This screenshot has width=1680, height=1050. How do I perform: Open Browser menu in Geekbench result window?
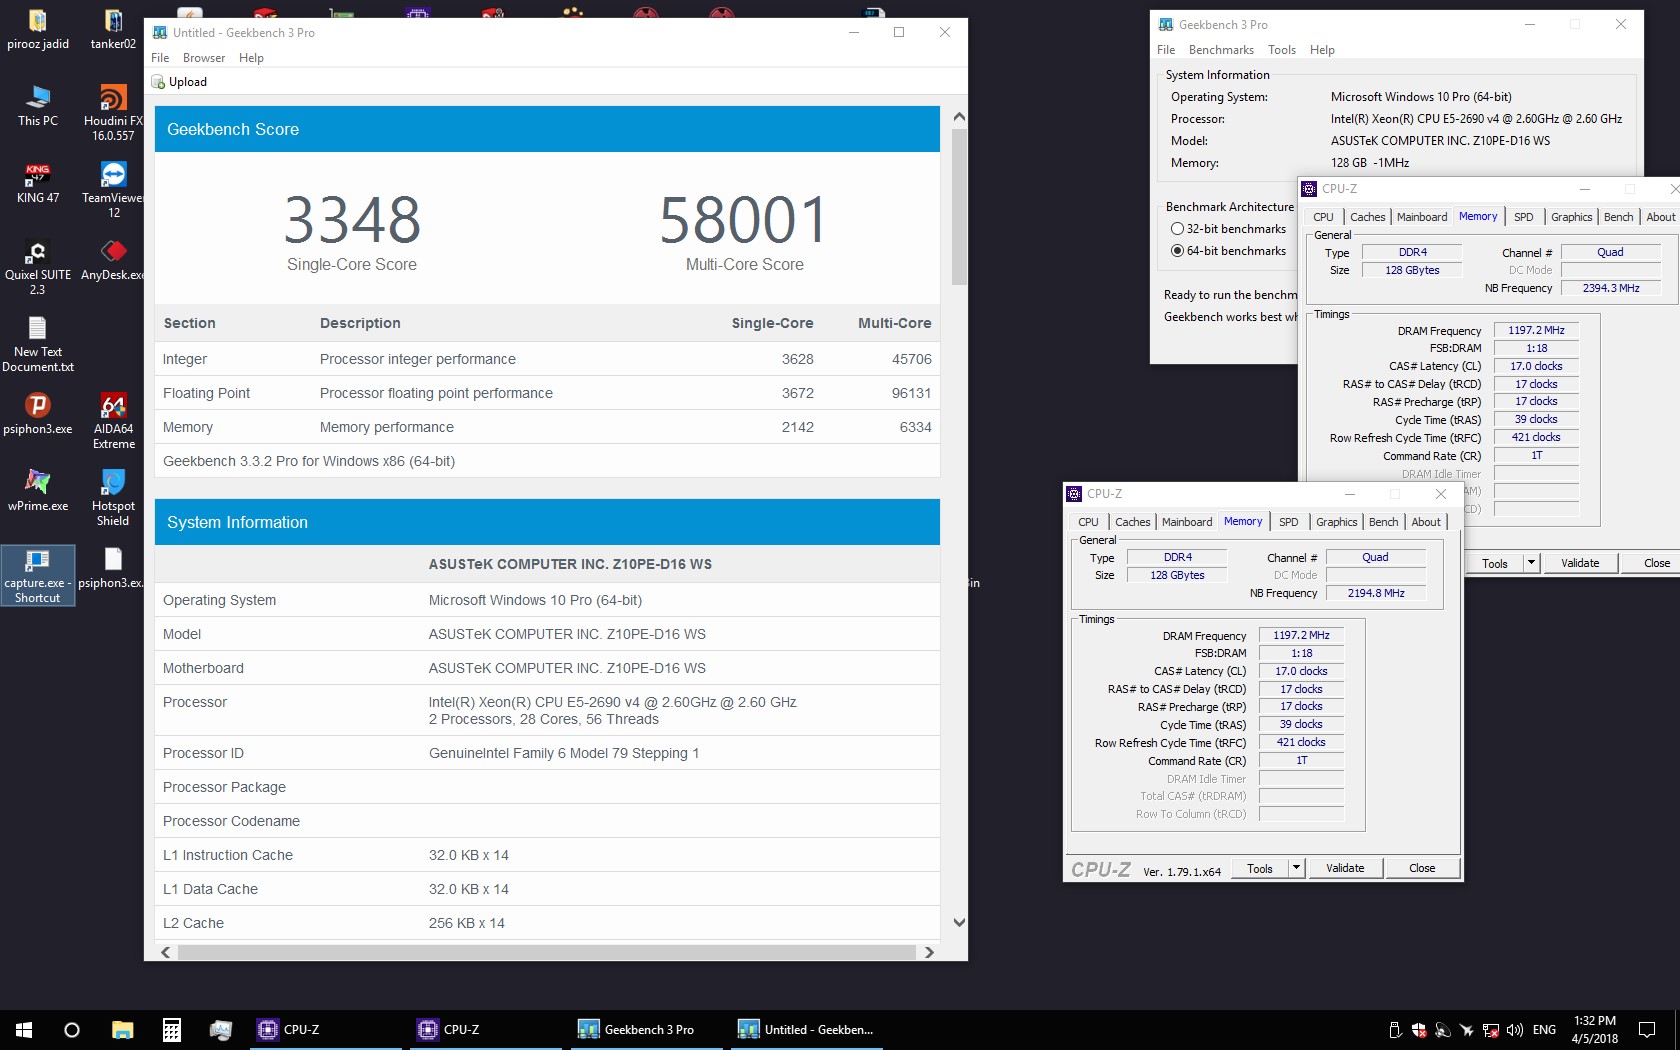(204, 58)
